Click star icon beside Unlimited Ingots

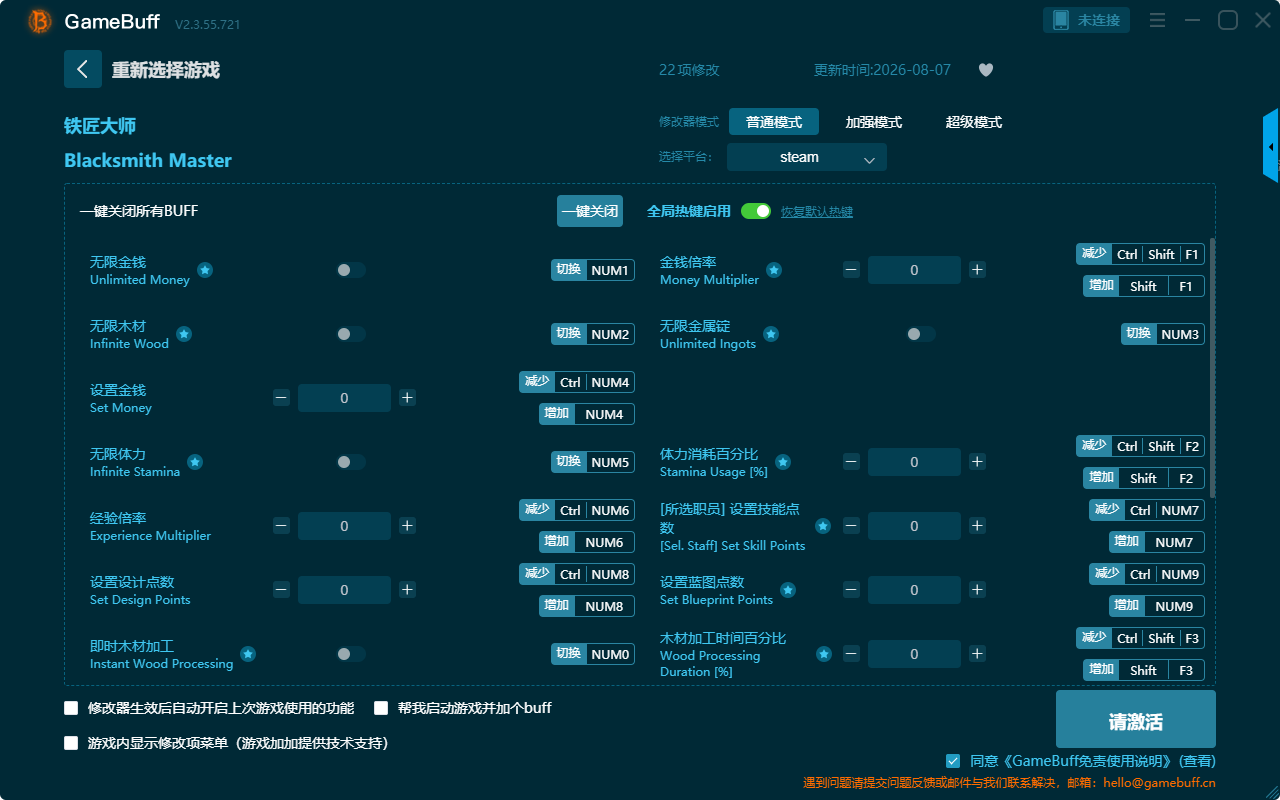[x=771, y=334]
